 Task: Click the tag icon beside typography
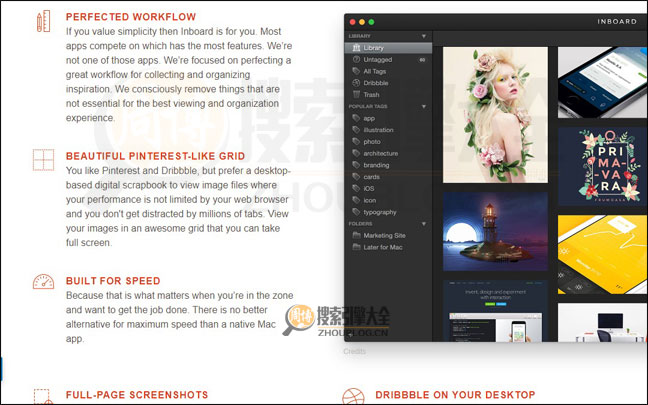coord(356,212)
